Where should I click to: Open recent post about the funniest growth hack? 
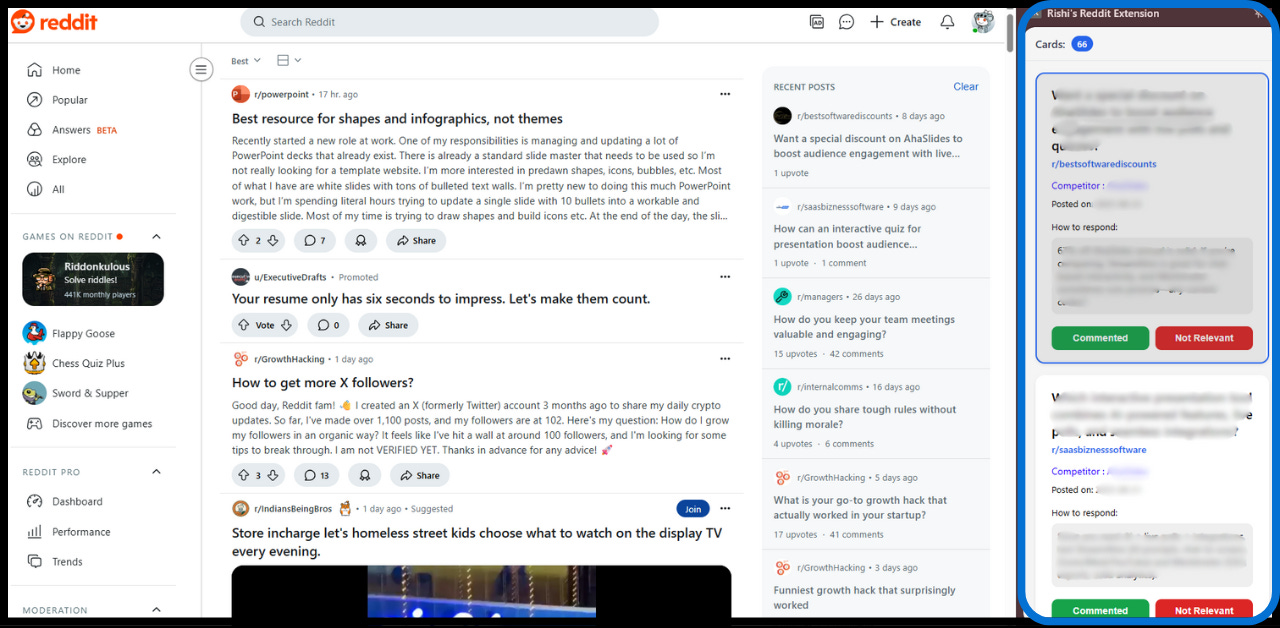[865, 598]
